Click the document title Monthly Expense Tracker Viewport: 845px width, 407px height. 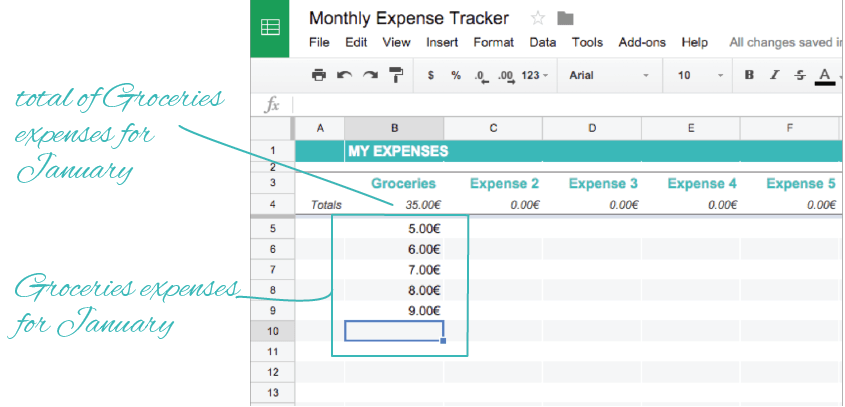point(409,18)
